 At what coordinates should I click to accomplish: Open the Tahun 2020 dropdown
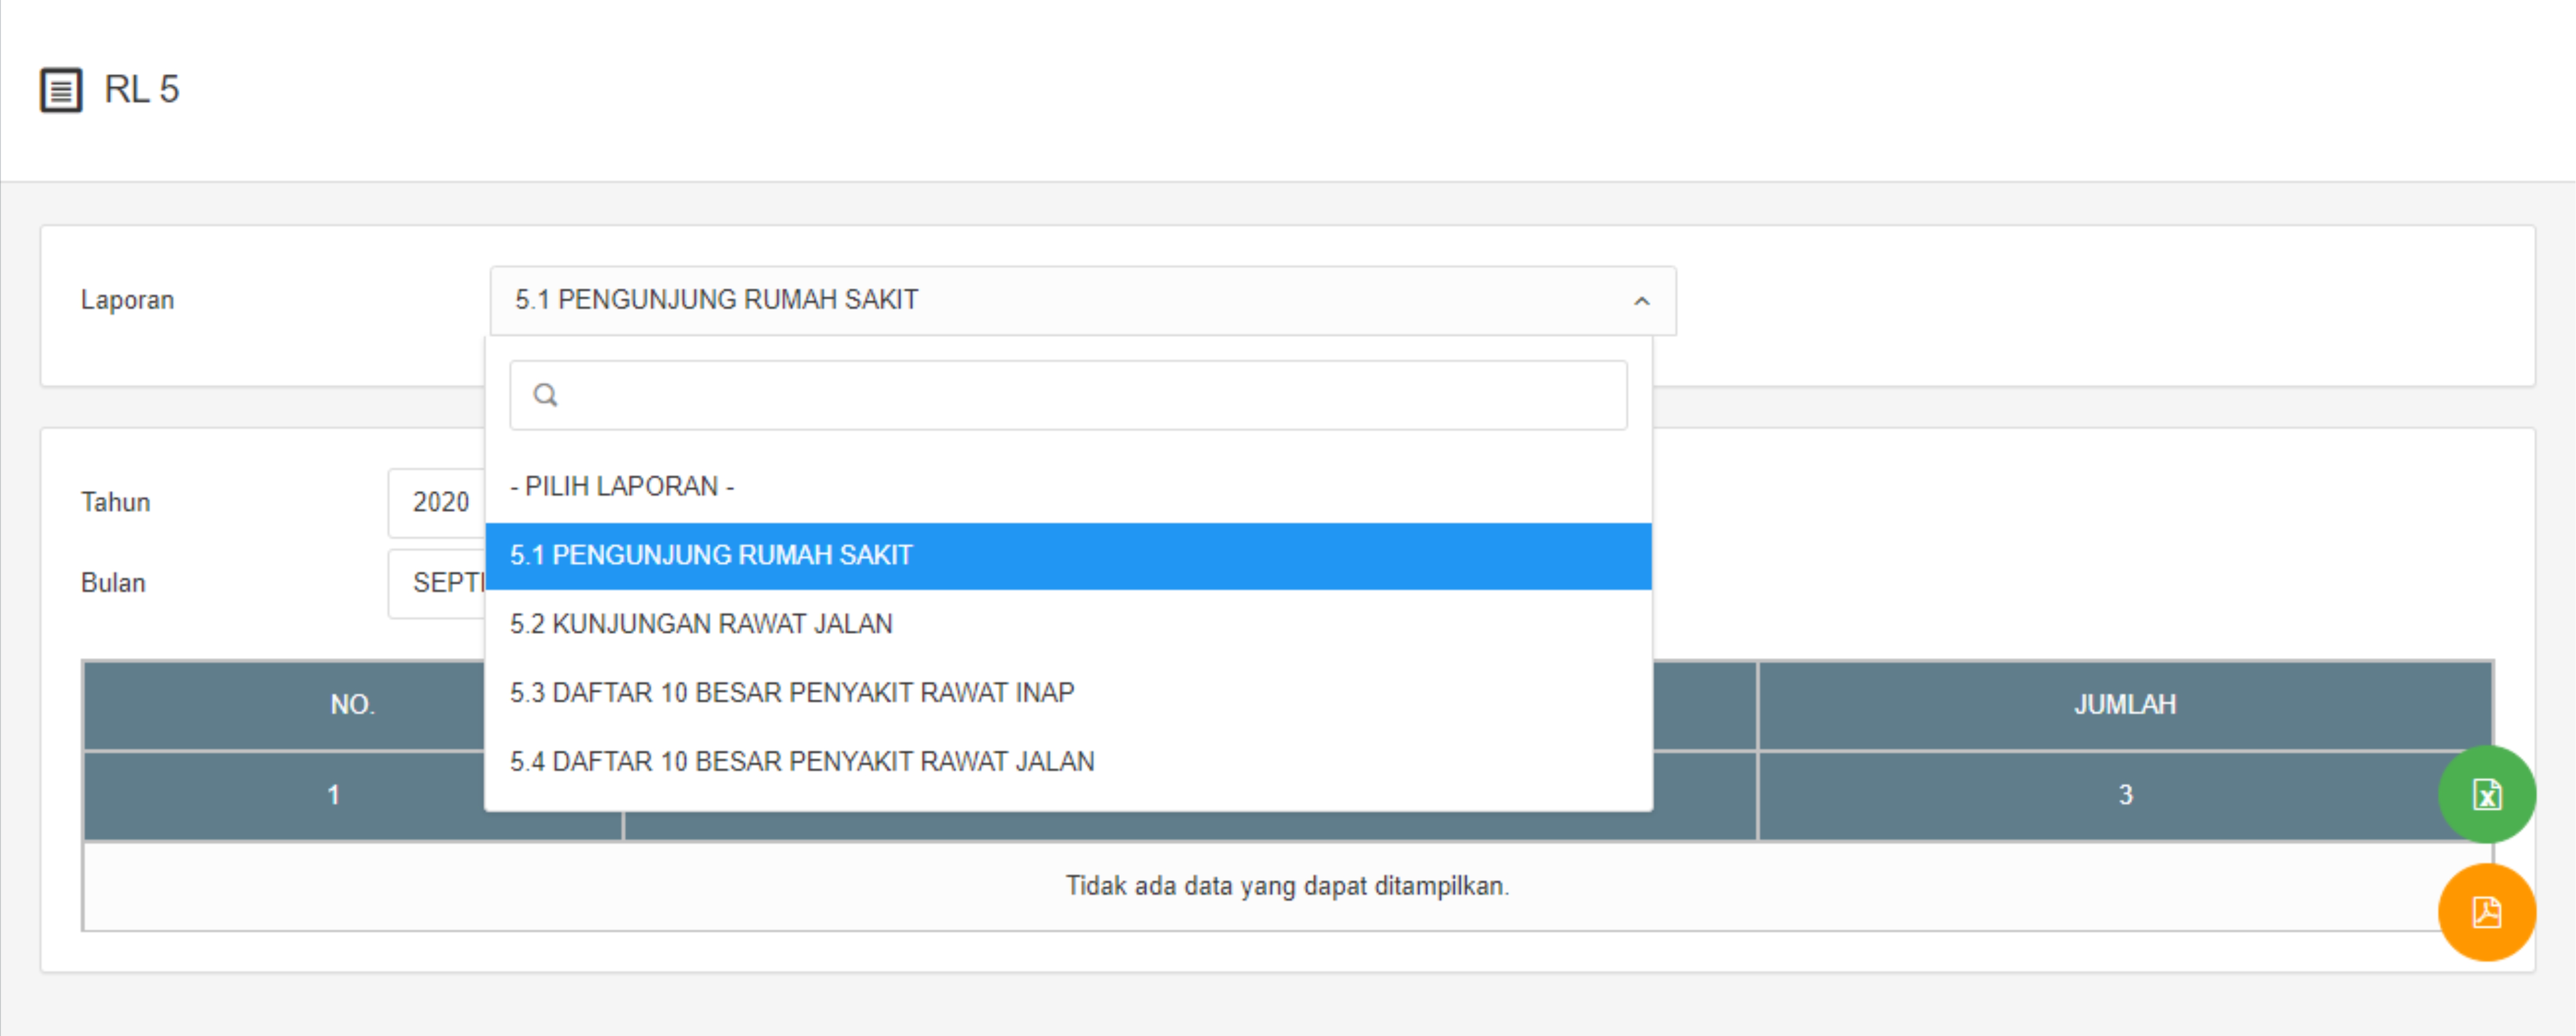pos(438,502)
